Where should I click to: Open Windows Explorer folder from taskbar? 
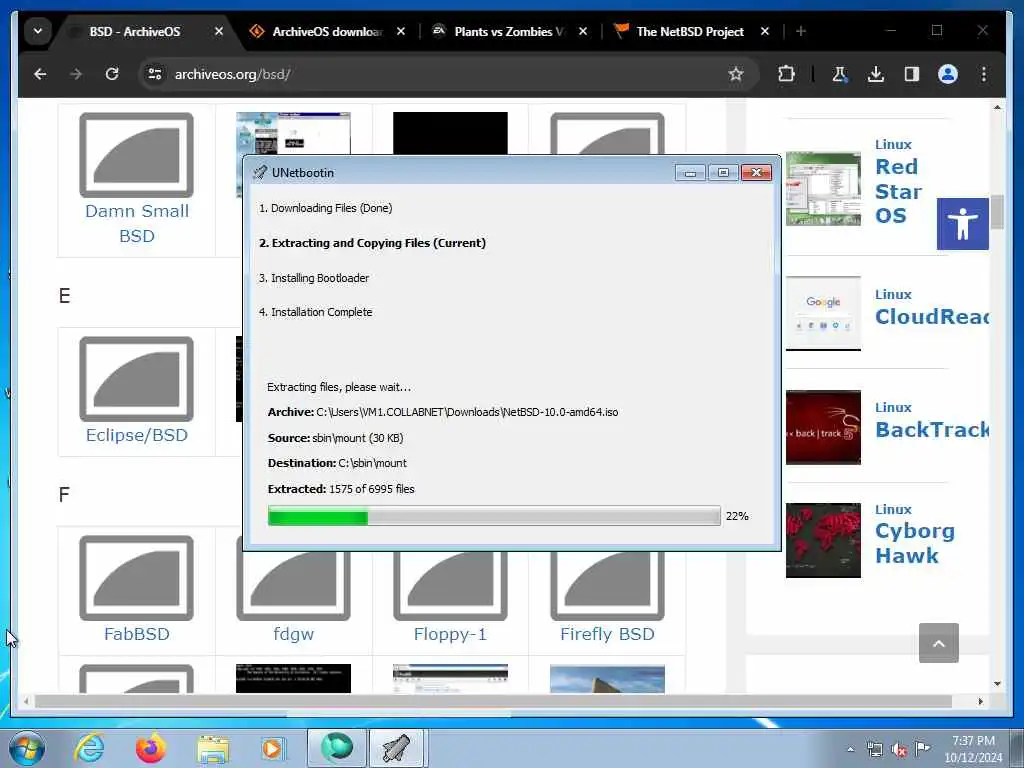[x=213, y=748]
